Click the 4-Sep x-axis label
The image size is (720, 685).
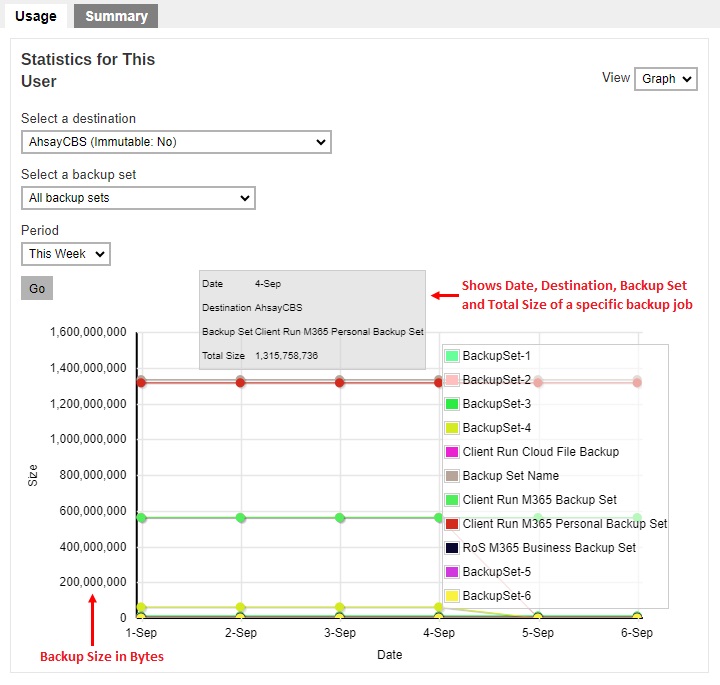coord(439,633)
